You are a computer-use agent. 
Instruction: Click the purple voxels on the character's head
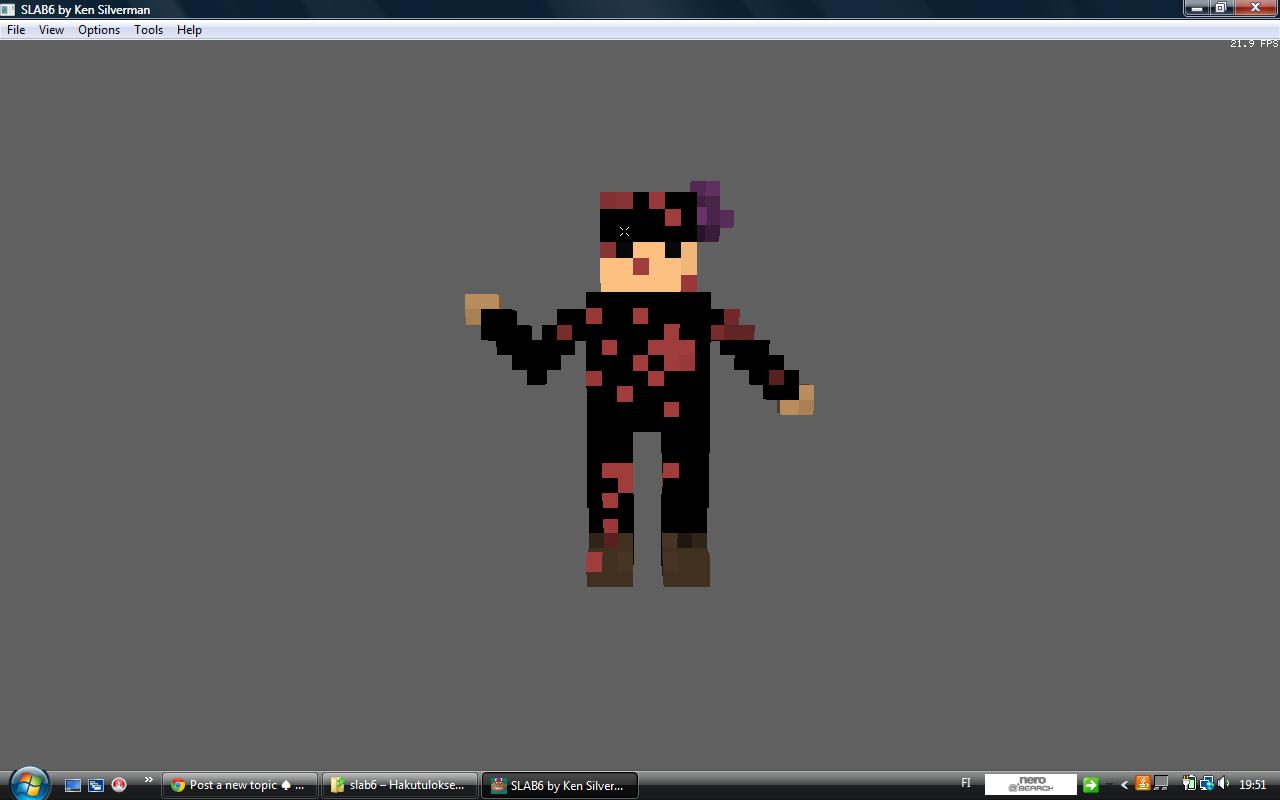[x=711, y=210]
